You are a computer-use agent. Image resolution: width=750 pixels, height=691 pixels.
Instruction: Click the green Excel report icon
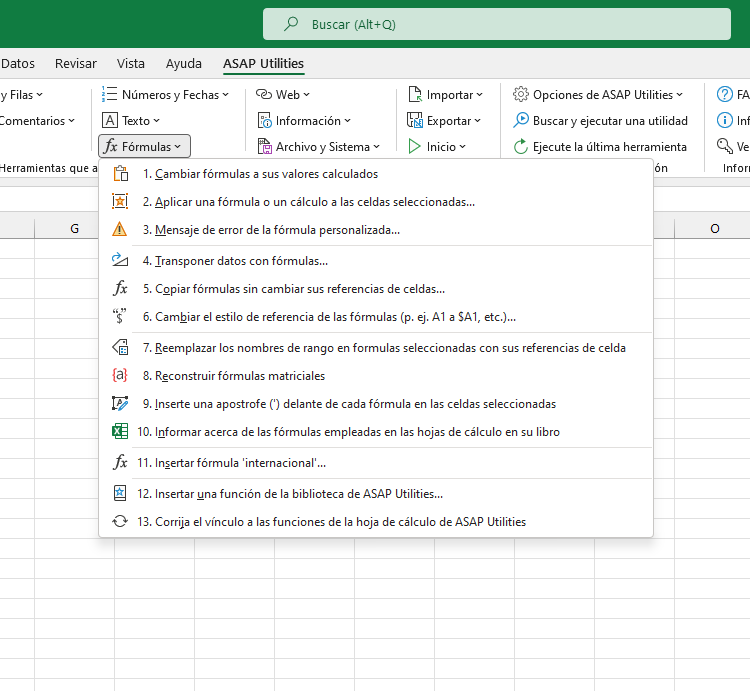click(120, 431)
